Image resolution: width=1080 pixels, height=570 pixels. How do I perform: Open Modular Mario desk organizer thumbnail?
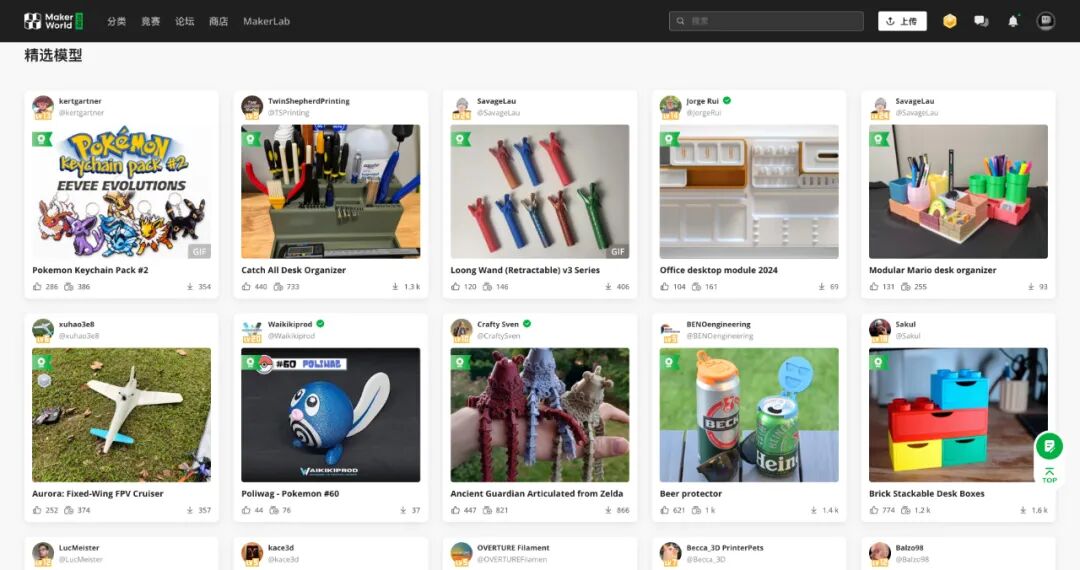958,191
